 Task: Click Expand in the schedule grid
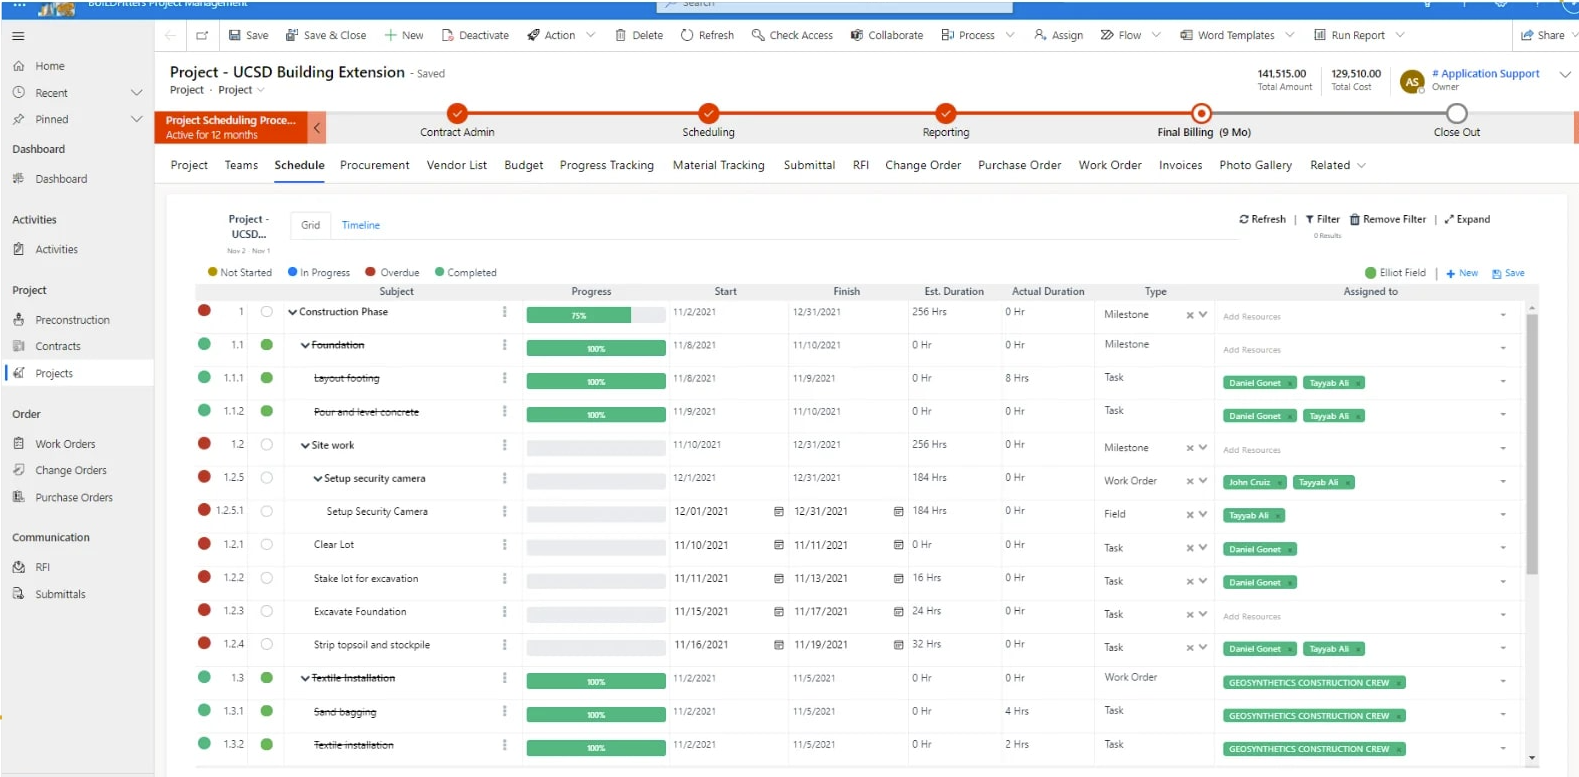click(1467, 219)
